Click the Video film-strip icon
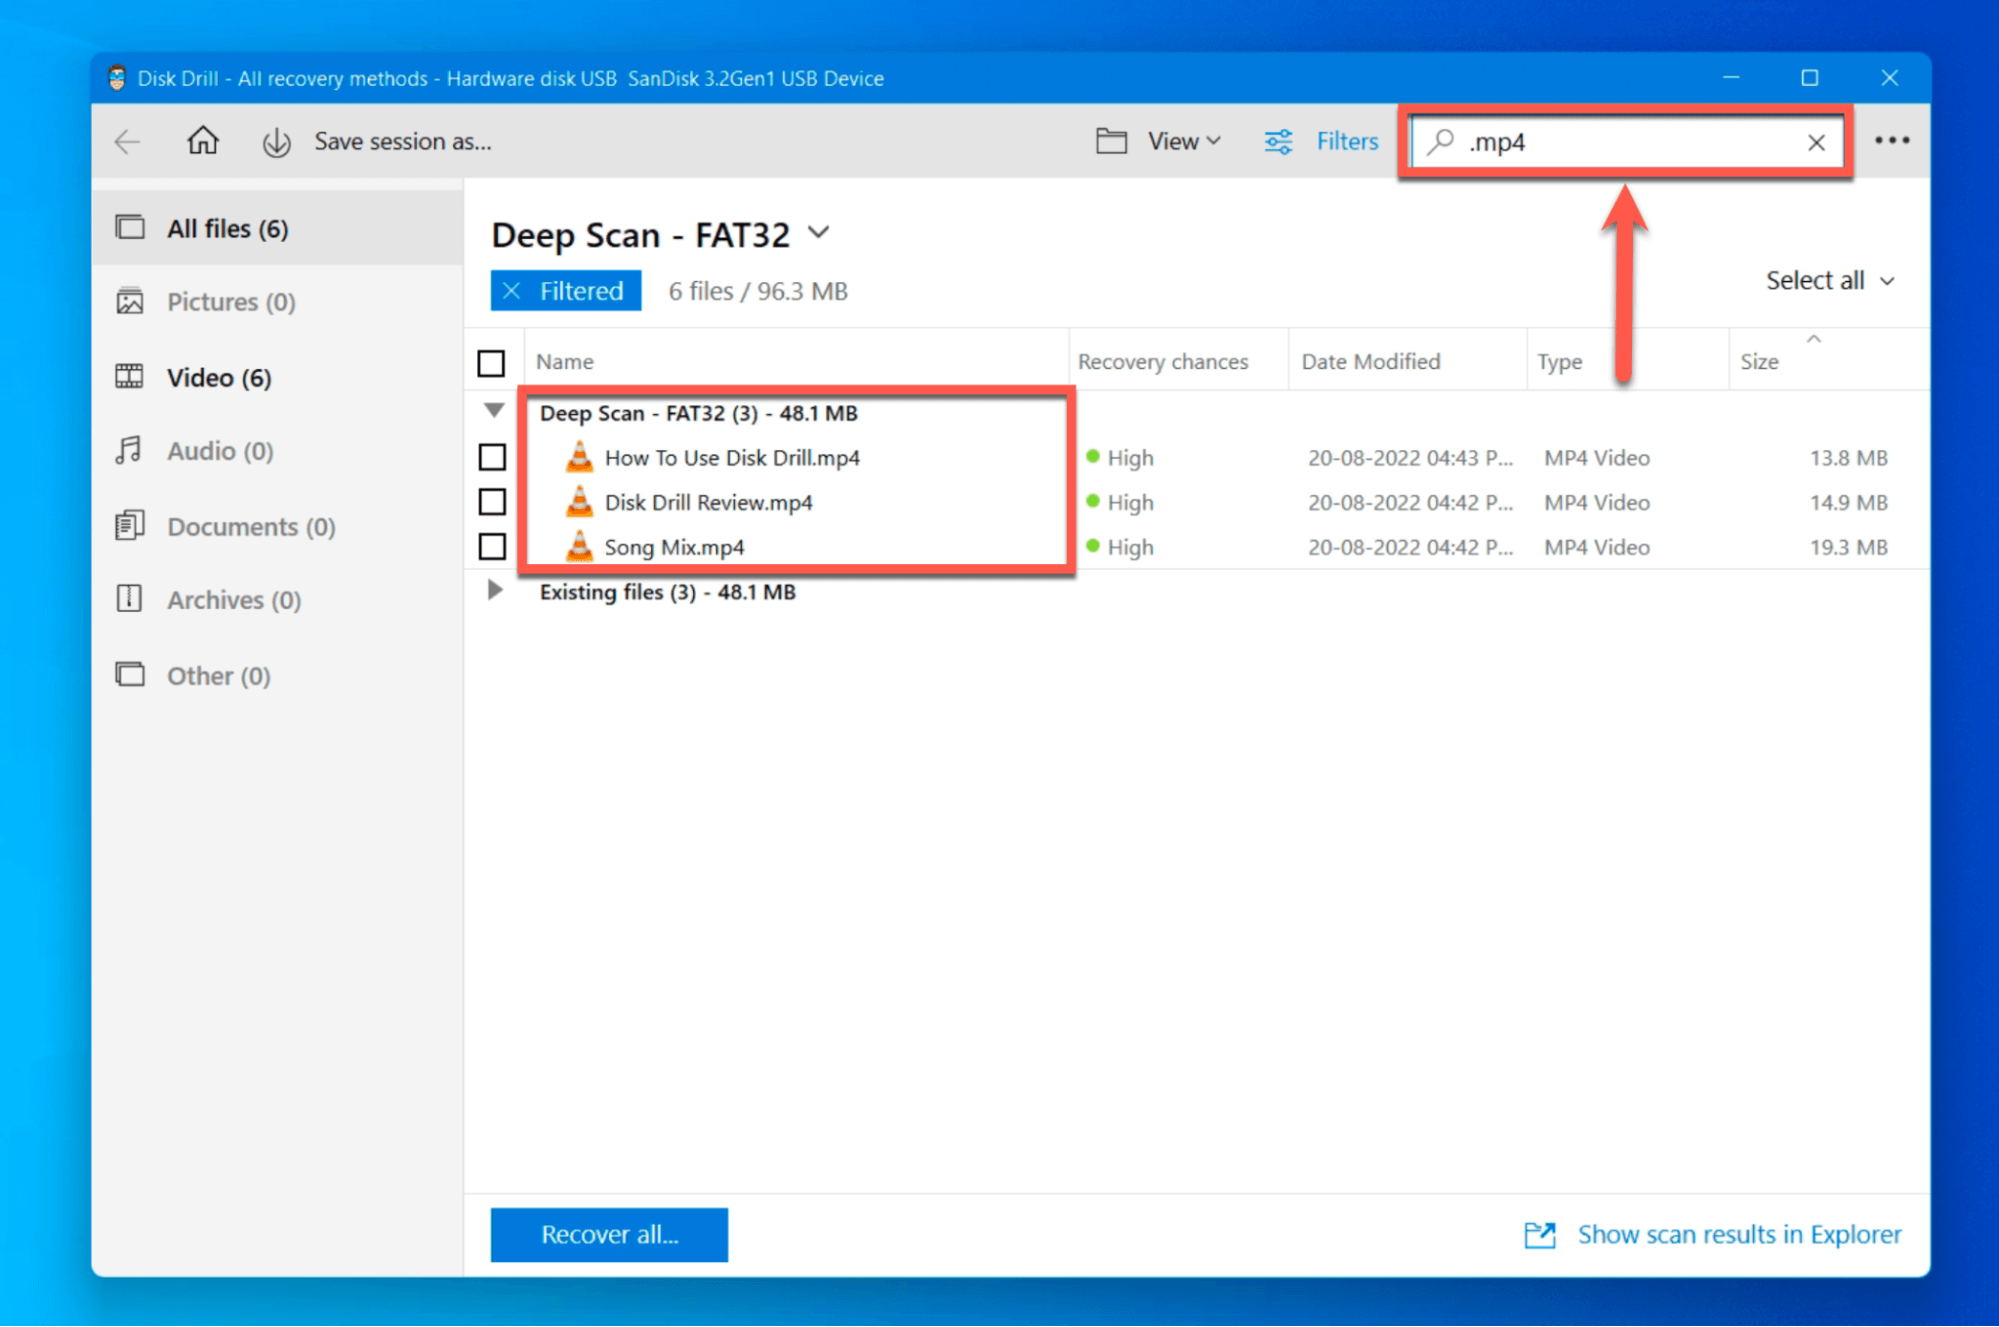Screen dimensions: 1999x1327 130,376
